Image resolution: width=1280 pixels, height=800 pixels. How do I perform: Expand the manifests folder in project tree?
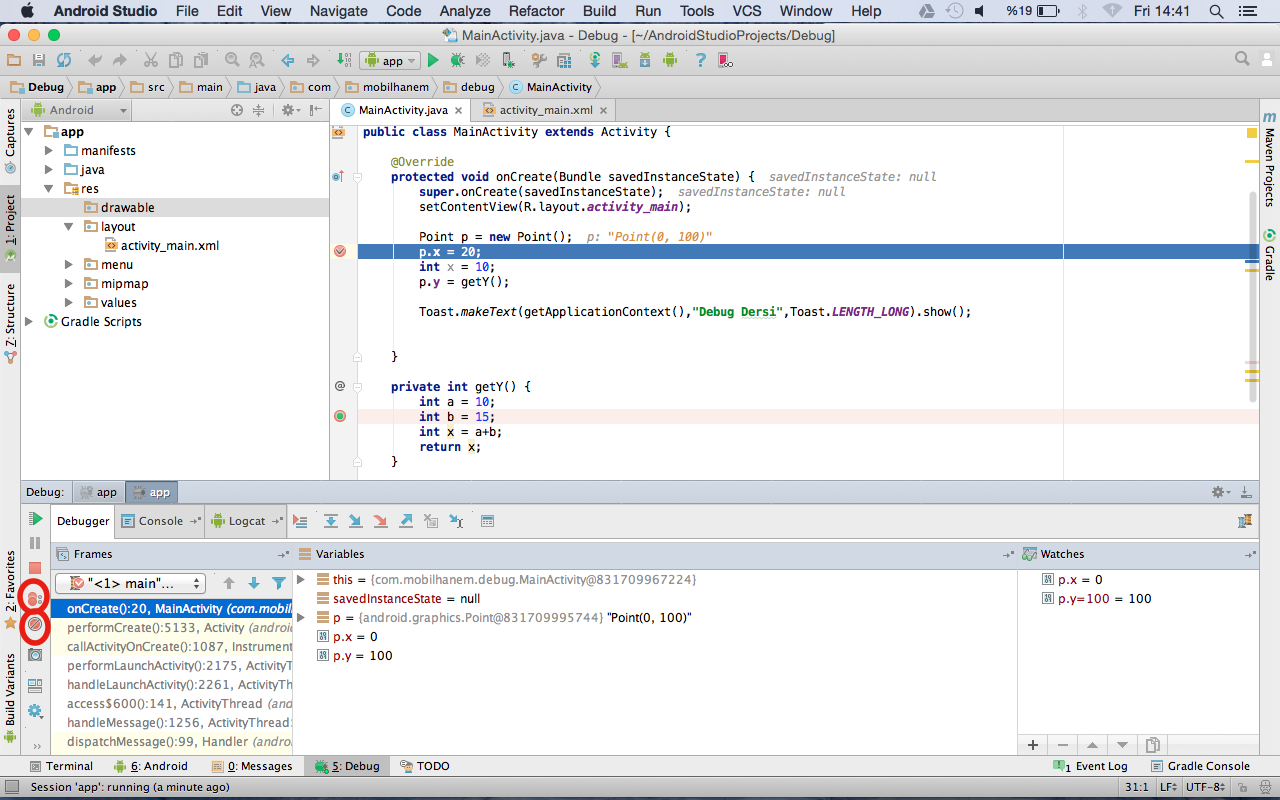point(49,151)
